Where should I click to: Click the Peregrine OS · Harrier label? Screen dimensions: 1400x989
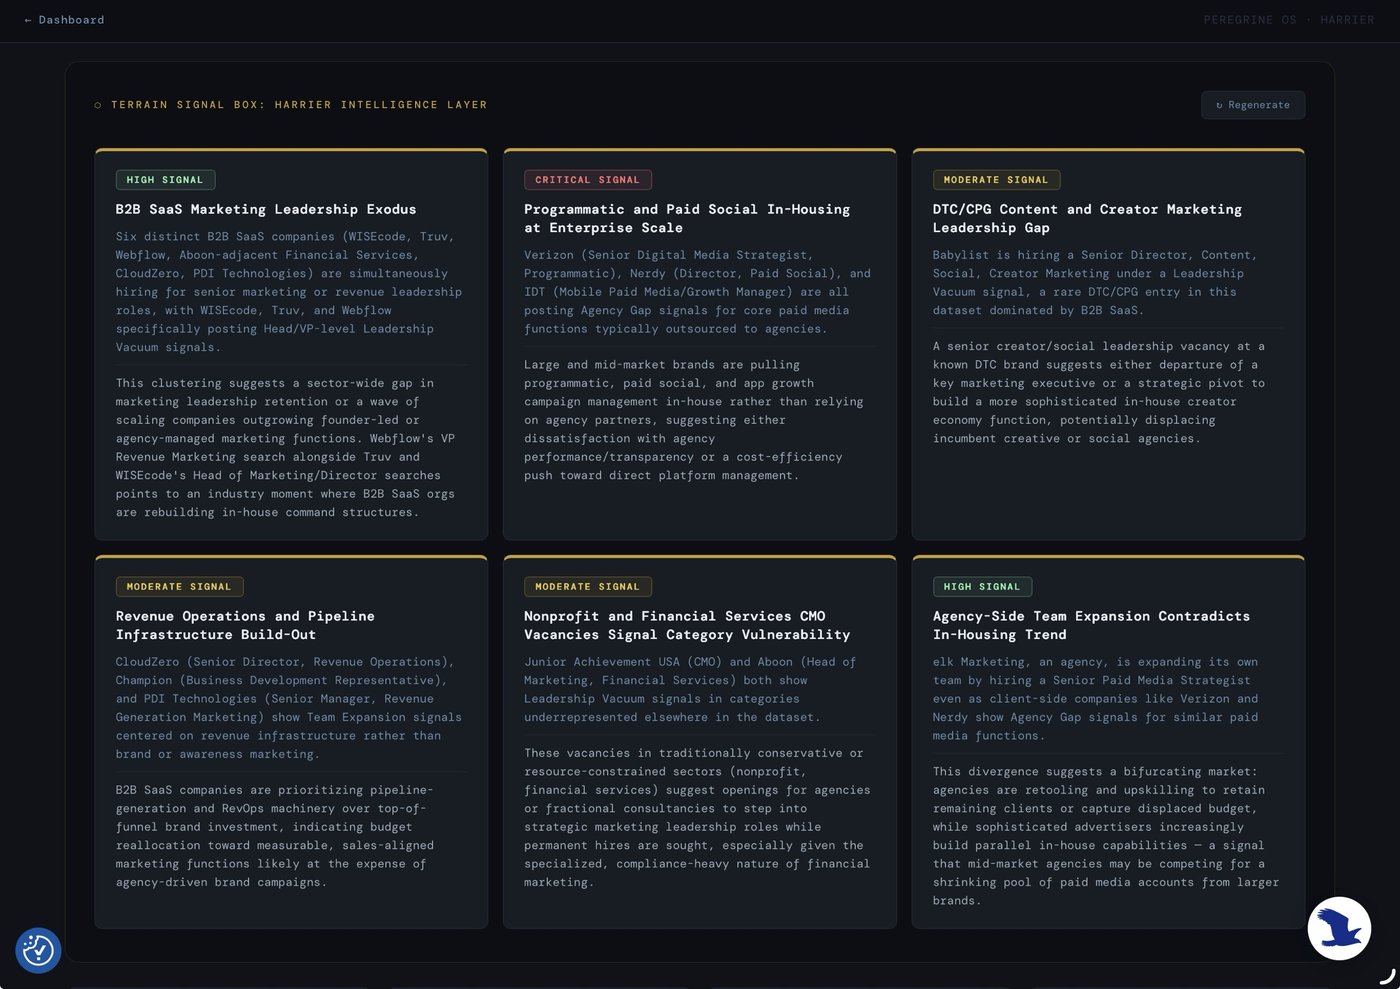[x=1289, y=20]
